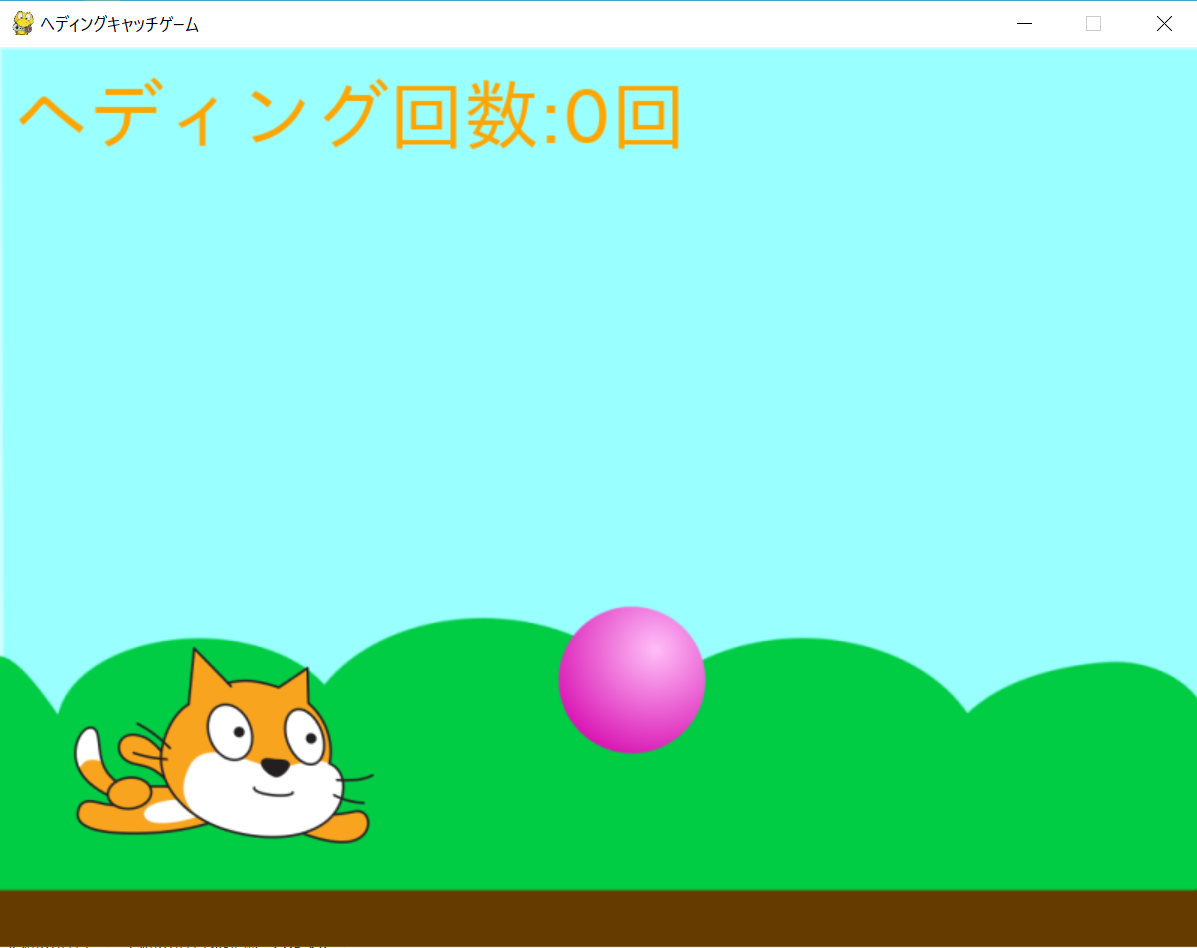Click the window title ヘディングキャッチゲーム

point(120,24)
